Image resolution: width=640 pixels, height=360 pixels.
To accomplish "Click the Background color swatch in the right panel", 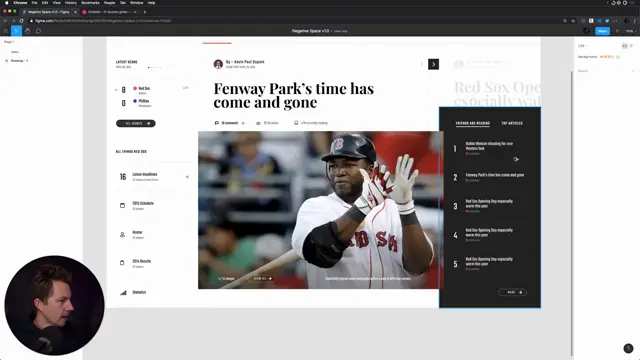I will tap(618, 57).
